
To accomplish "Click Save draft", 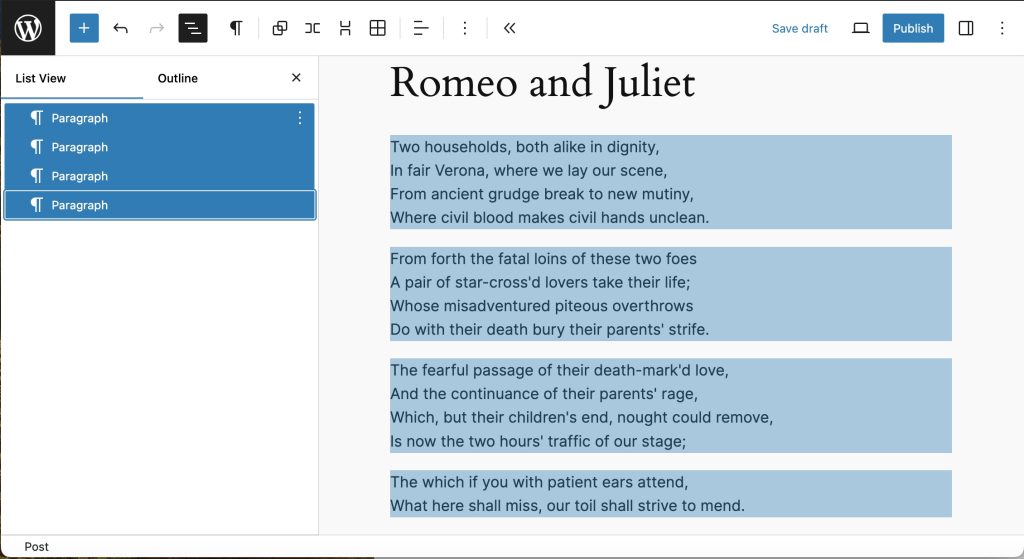I will (799, 29).
